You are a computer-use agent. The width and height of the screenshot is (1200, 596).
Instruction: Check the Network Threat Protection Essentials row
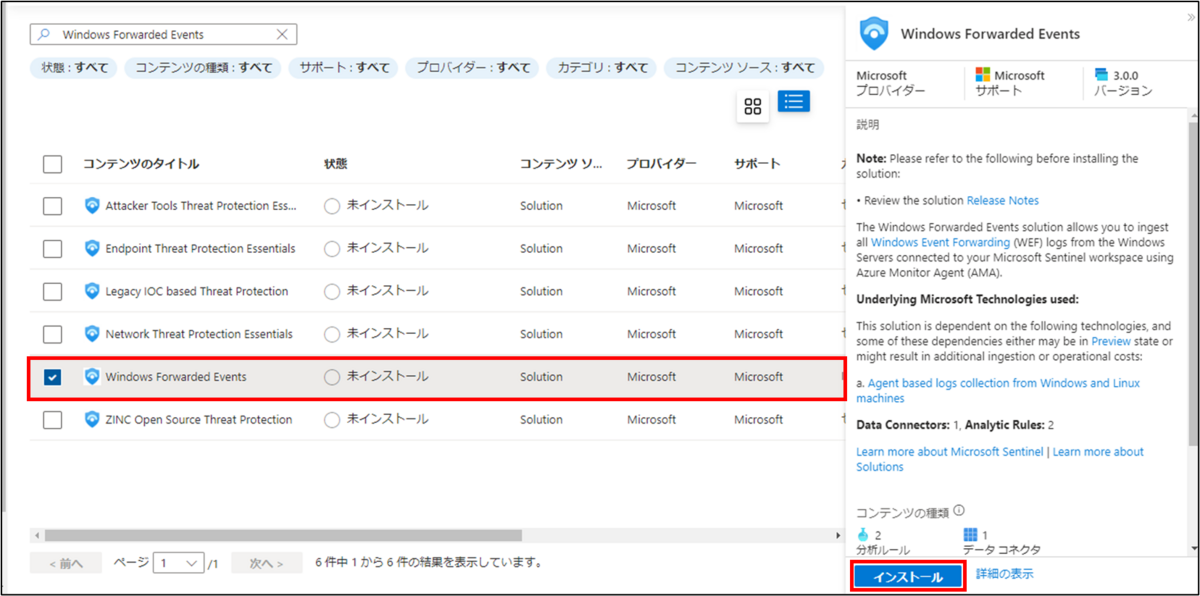point(53,334)
